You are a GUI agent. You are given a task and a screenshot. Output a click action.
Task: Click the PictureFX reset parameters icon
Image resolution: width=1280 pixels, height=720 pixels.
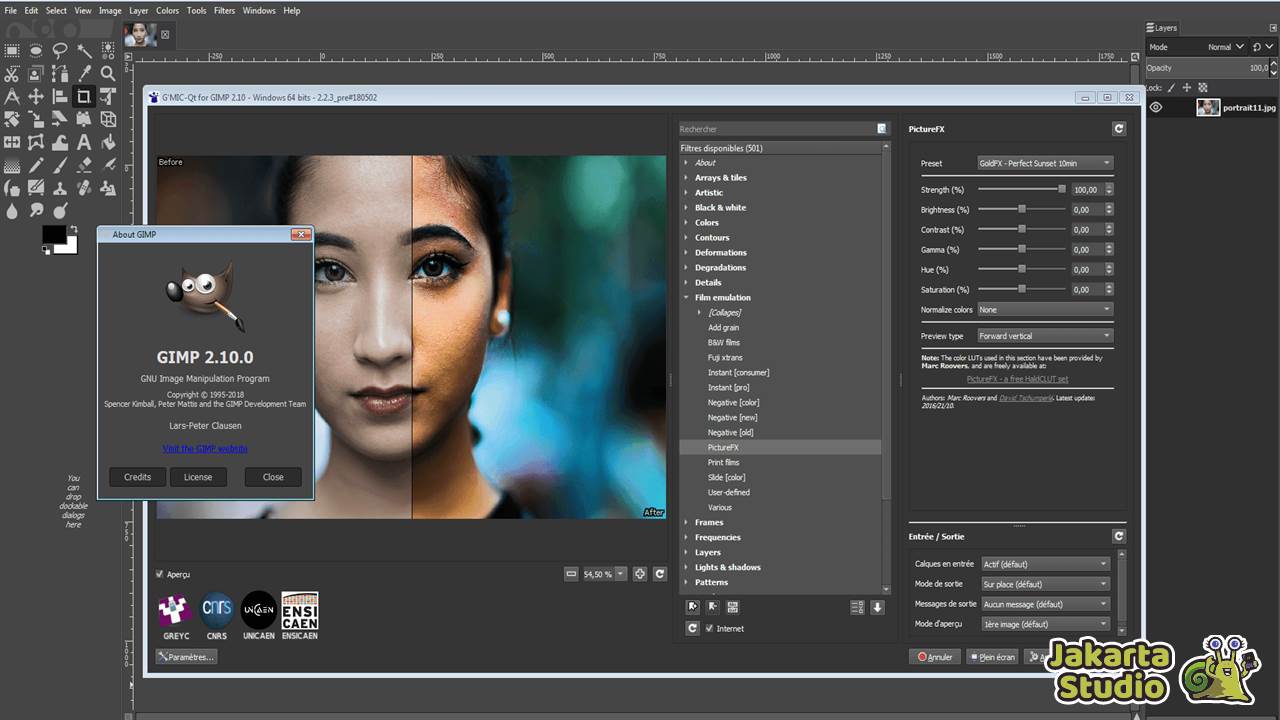point(1118,129)
